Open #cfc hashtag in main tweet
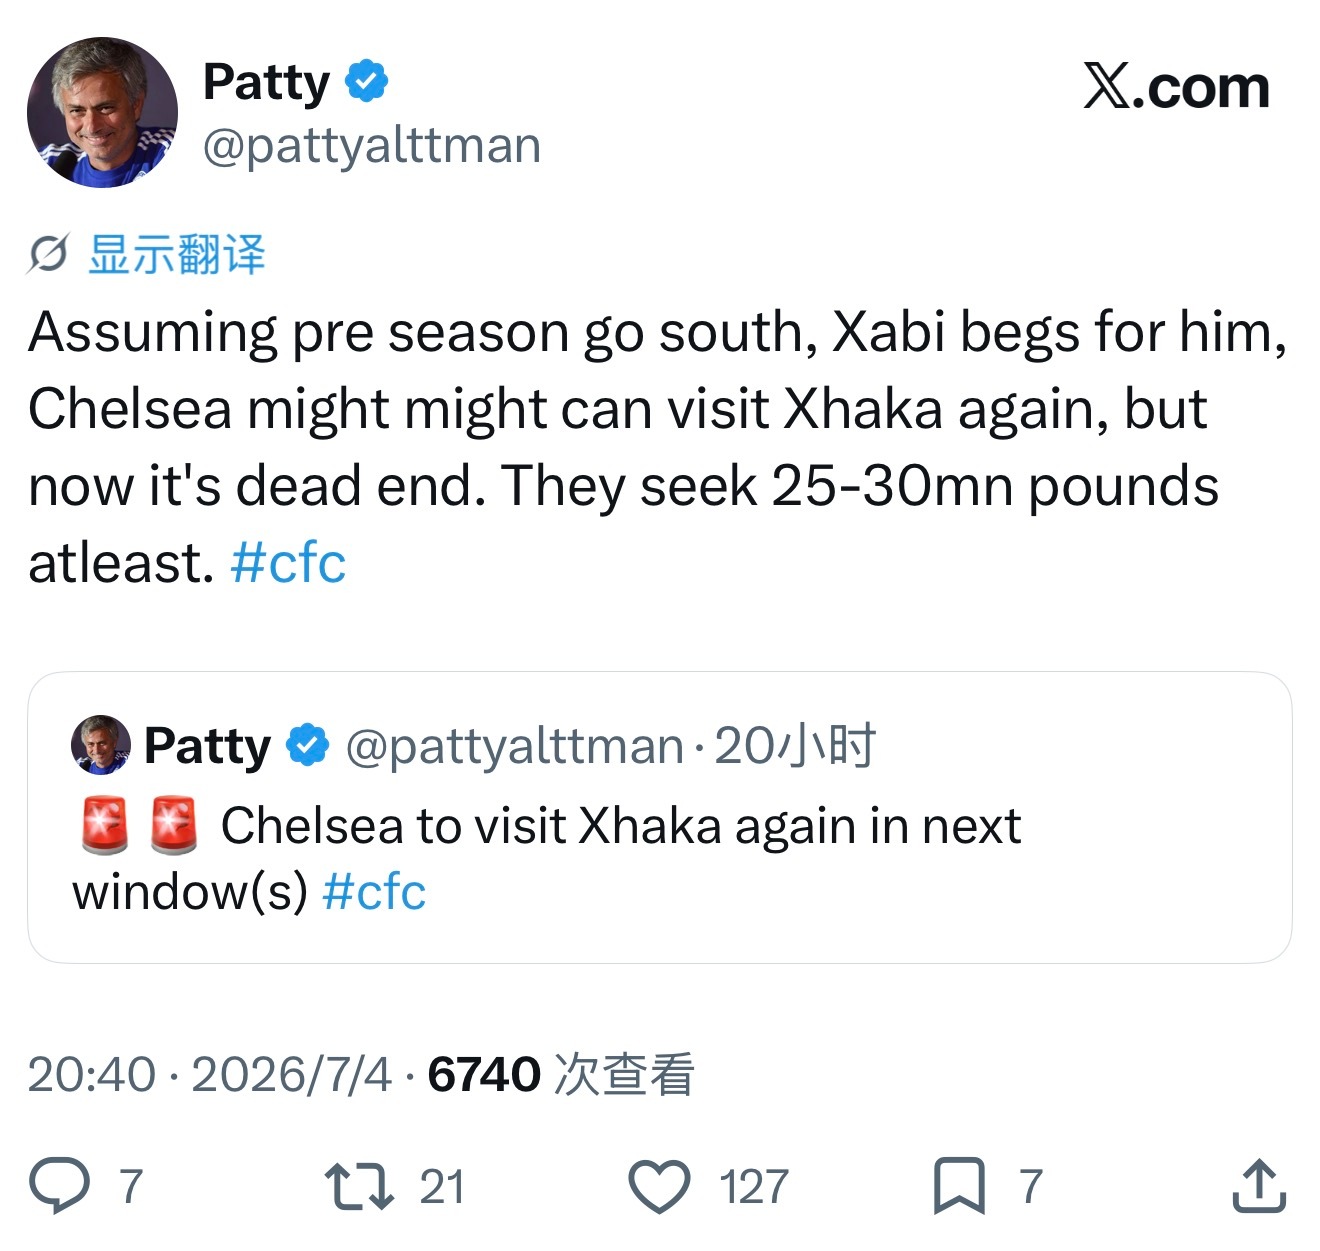 tap(288, 563)
